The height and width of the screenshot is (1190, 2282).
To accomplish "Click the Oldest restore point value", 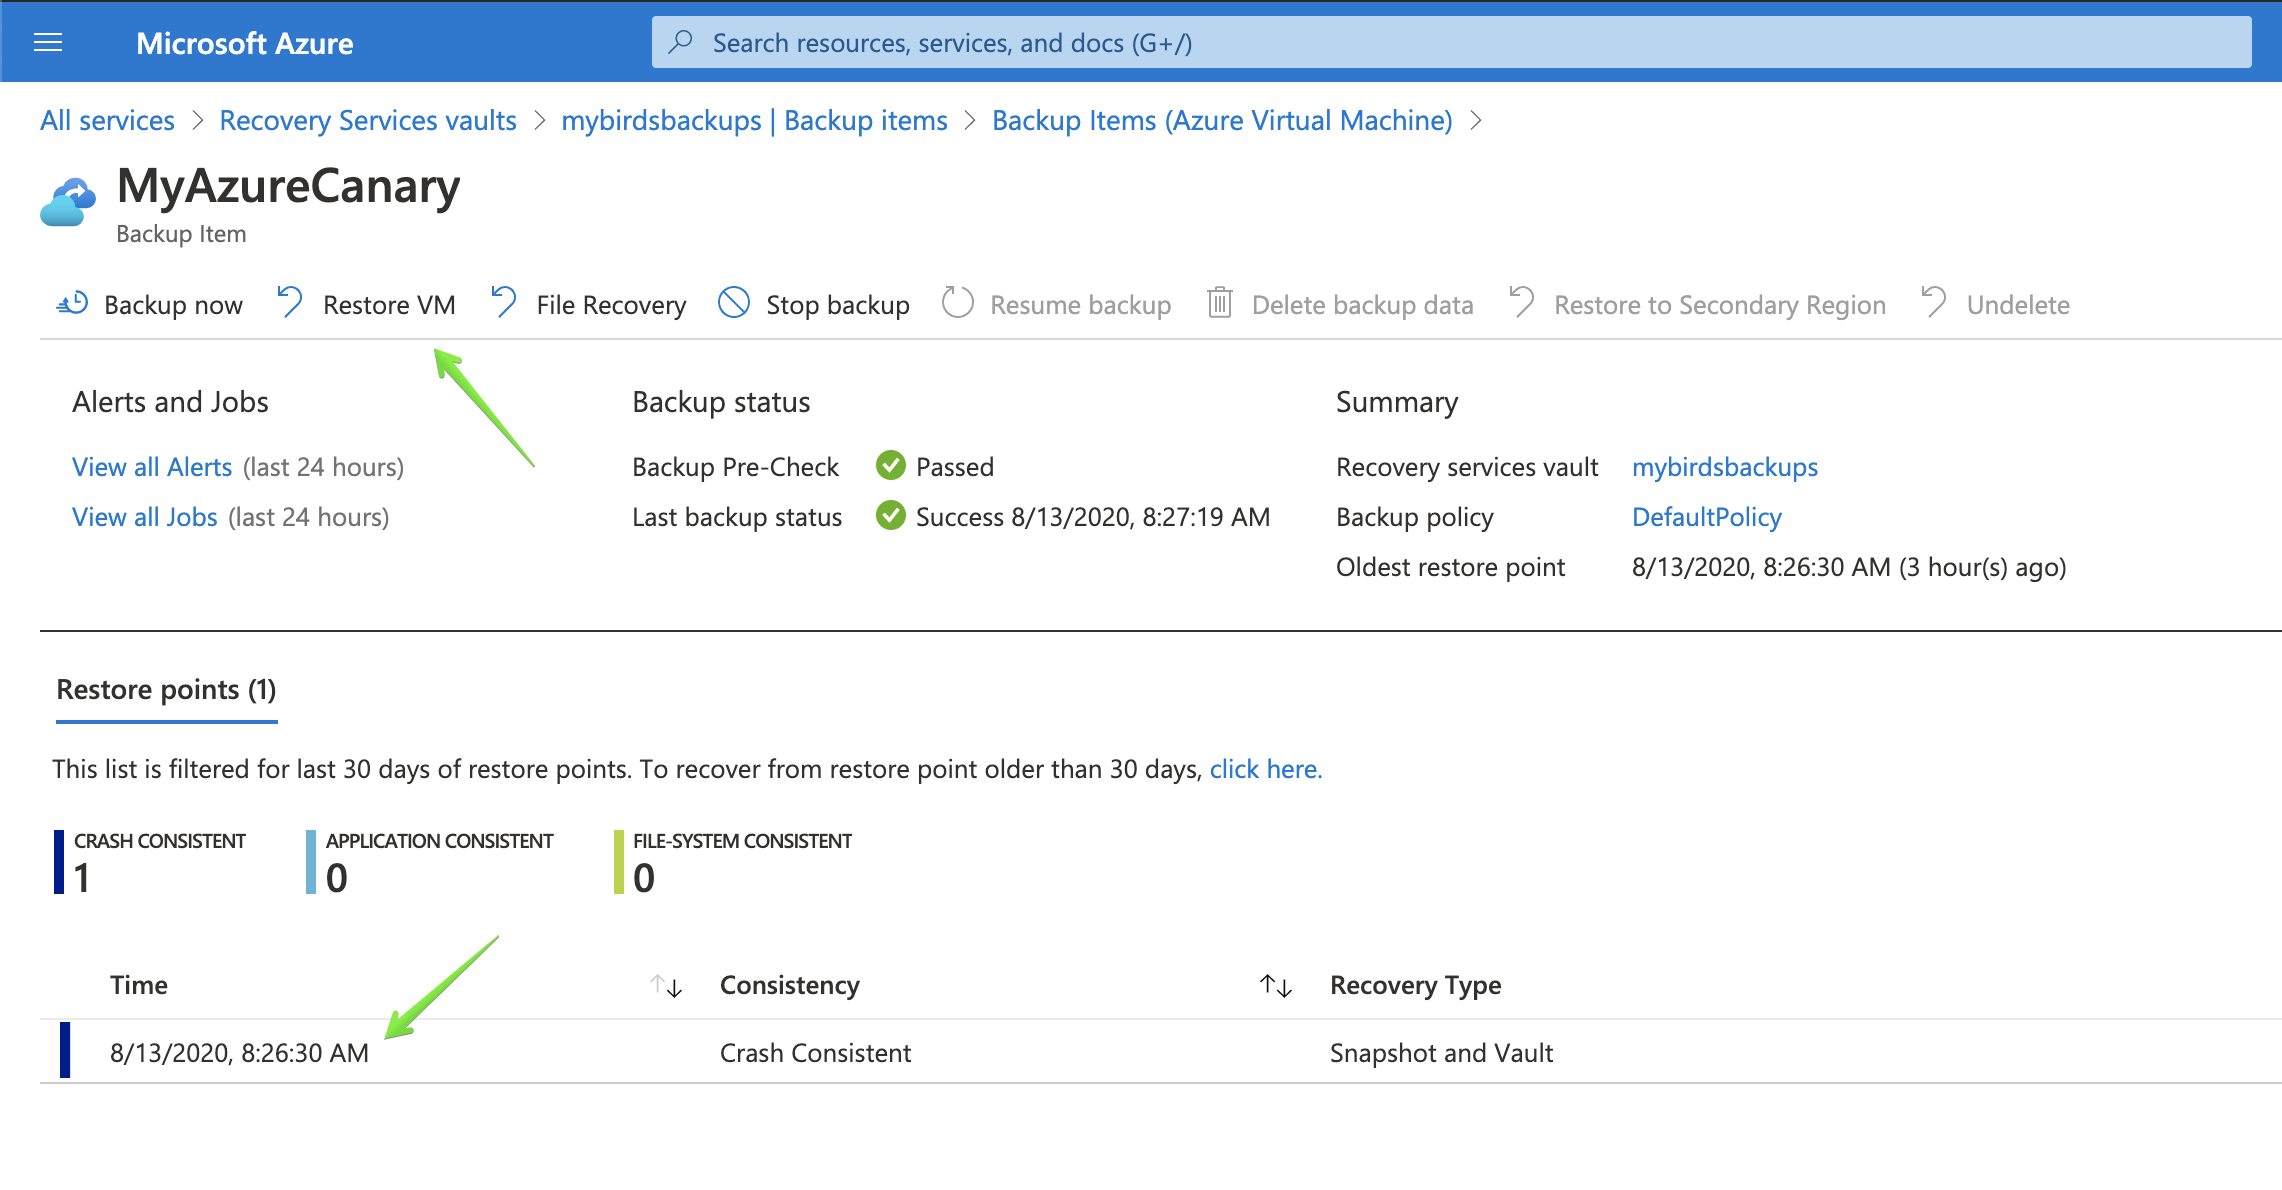I will [x=1849, y=567].
